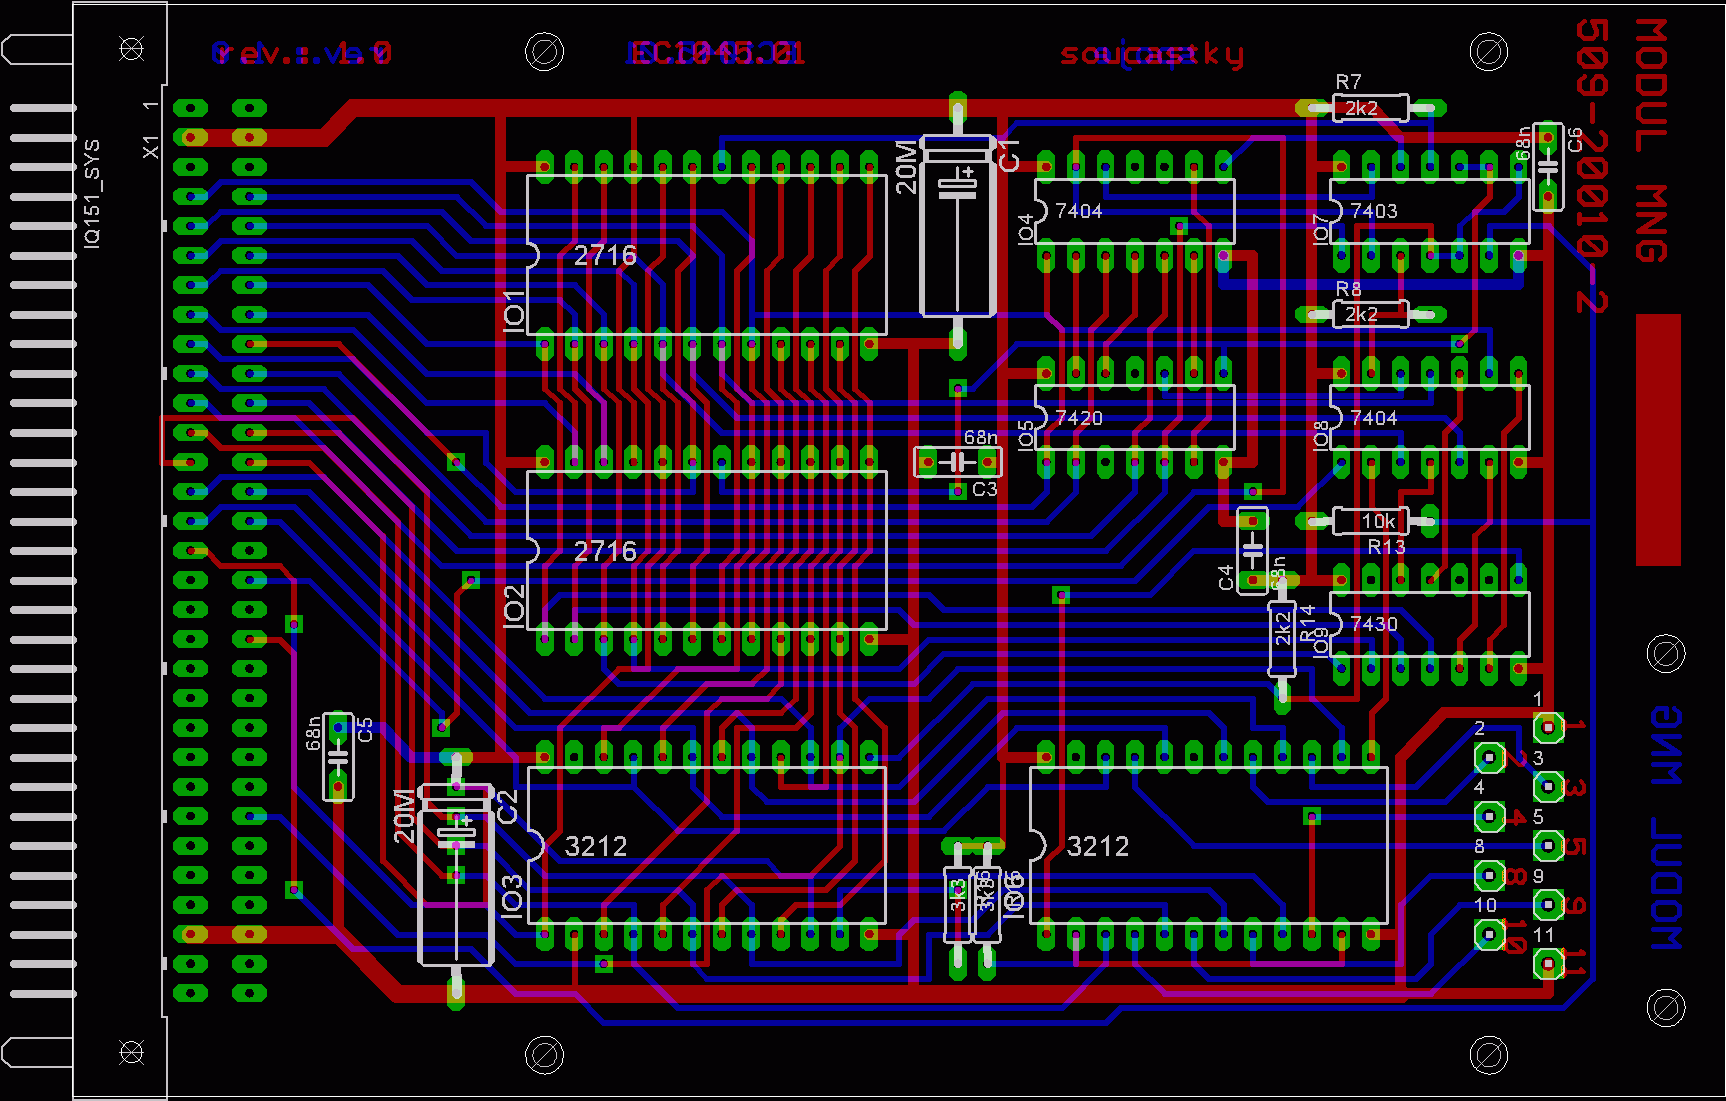Select the 7420 chip labeled IO5
1726x1101 pixels.
(x=1134, y=418)
